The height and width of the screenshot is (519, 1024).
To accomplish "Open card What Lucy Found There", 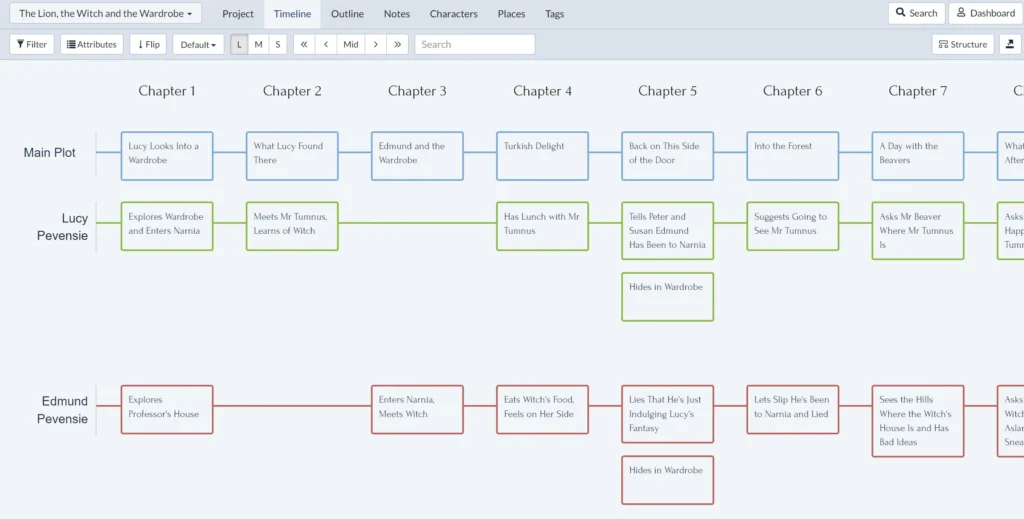I will point(292,156).
